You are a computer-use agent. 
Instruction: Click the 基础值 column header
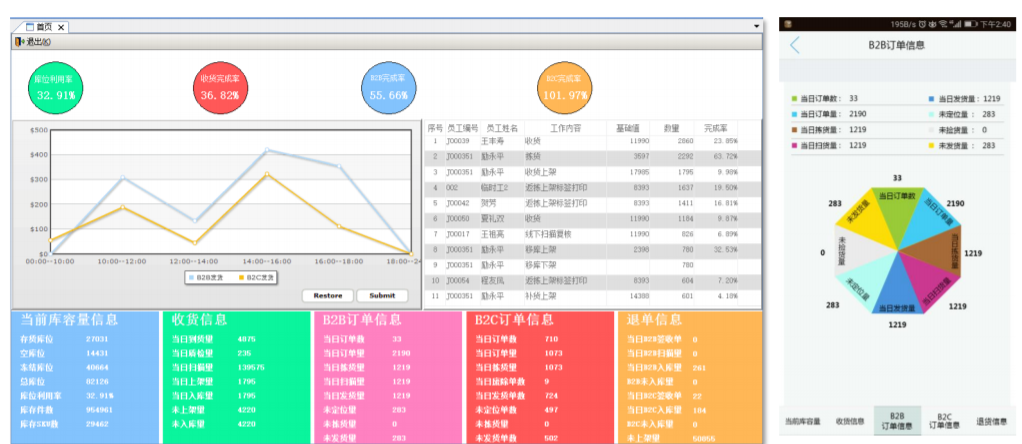tap(628, 128)
